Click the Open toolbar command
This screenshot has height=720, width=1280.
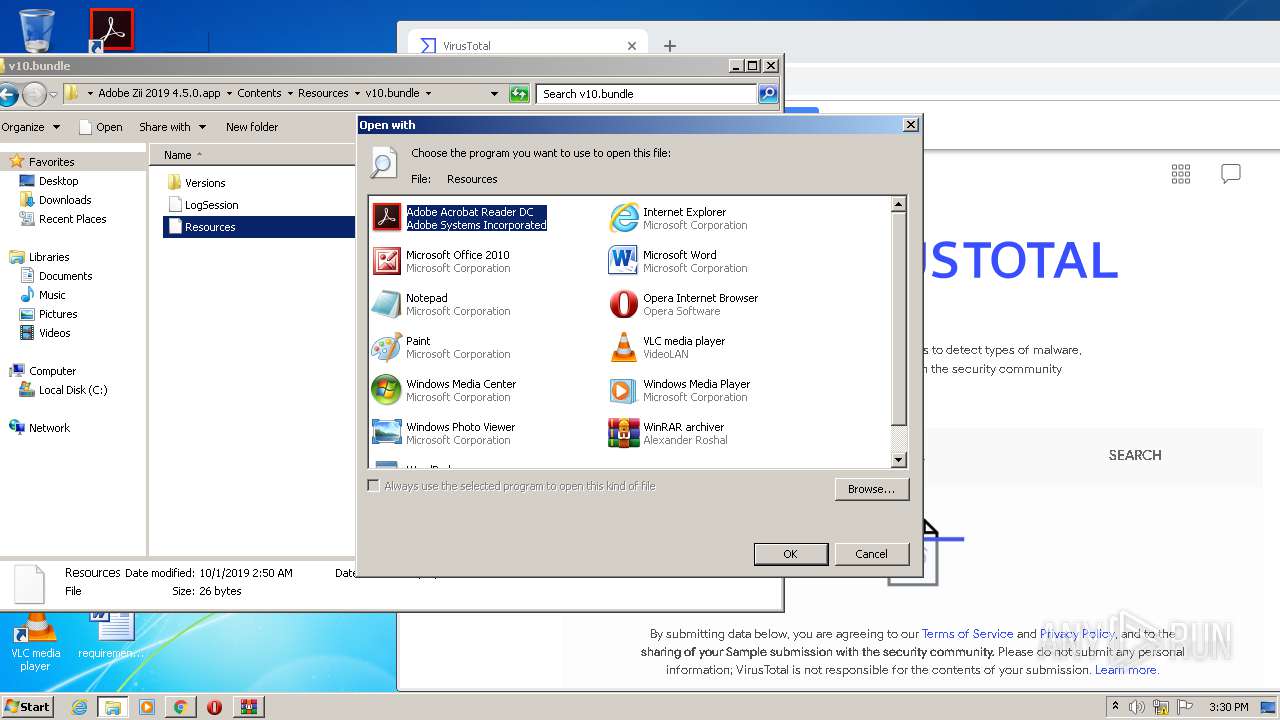coord(100,127)
